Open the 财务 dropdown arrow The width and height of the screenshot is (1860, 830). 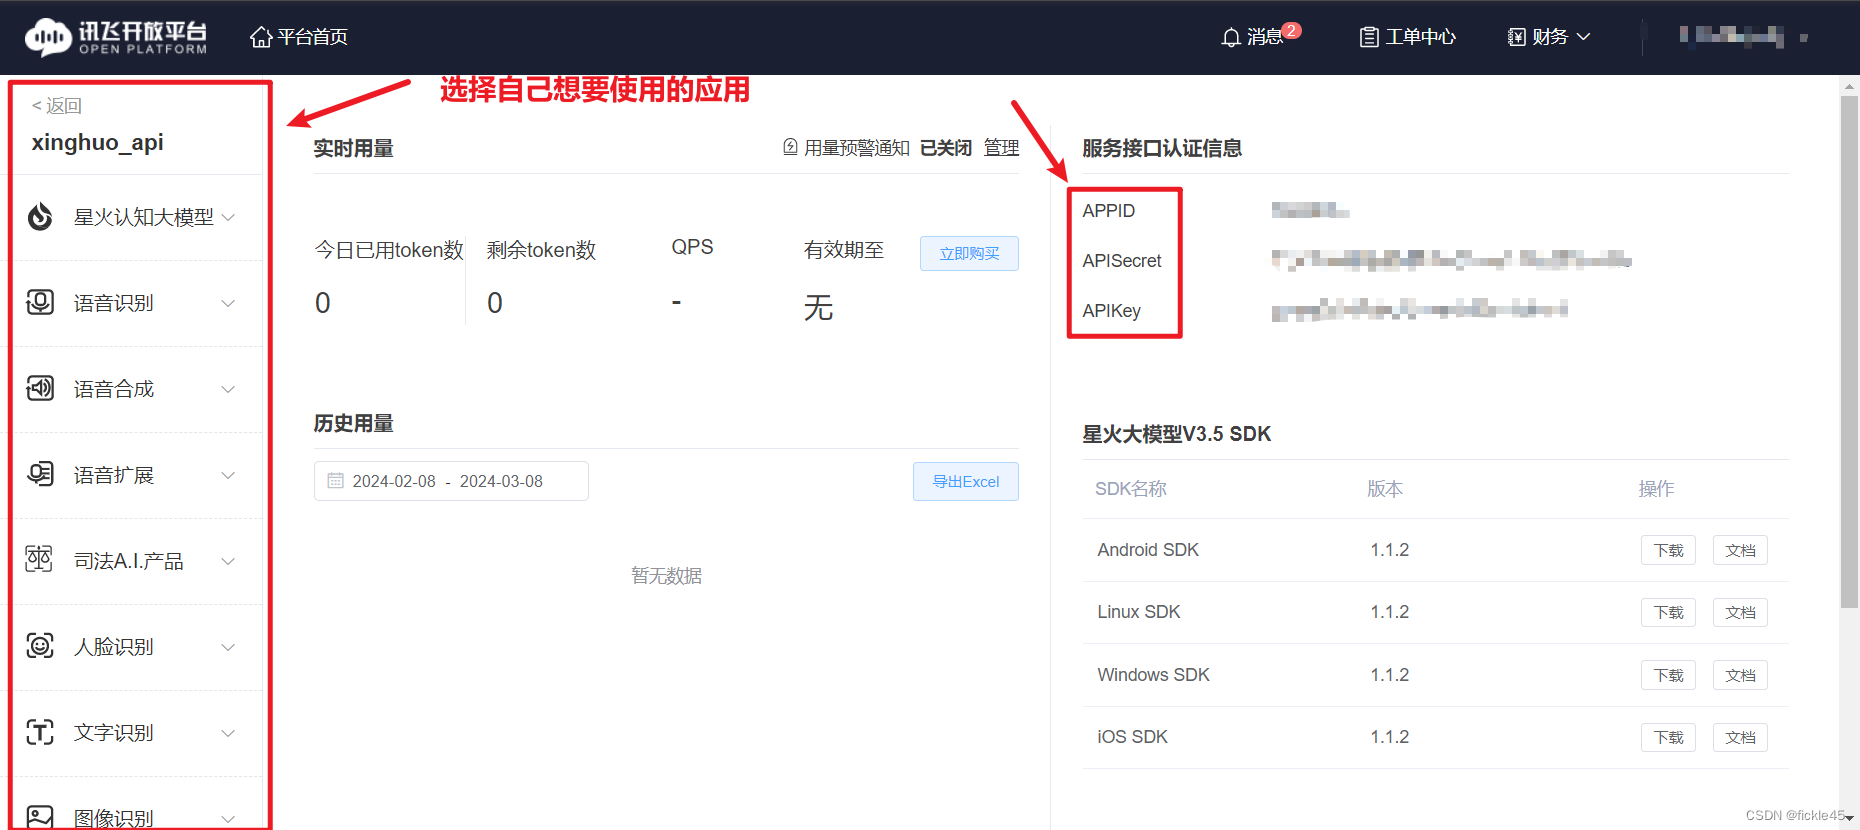coord(1583,37)
